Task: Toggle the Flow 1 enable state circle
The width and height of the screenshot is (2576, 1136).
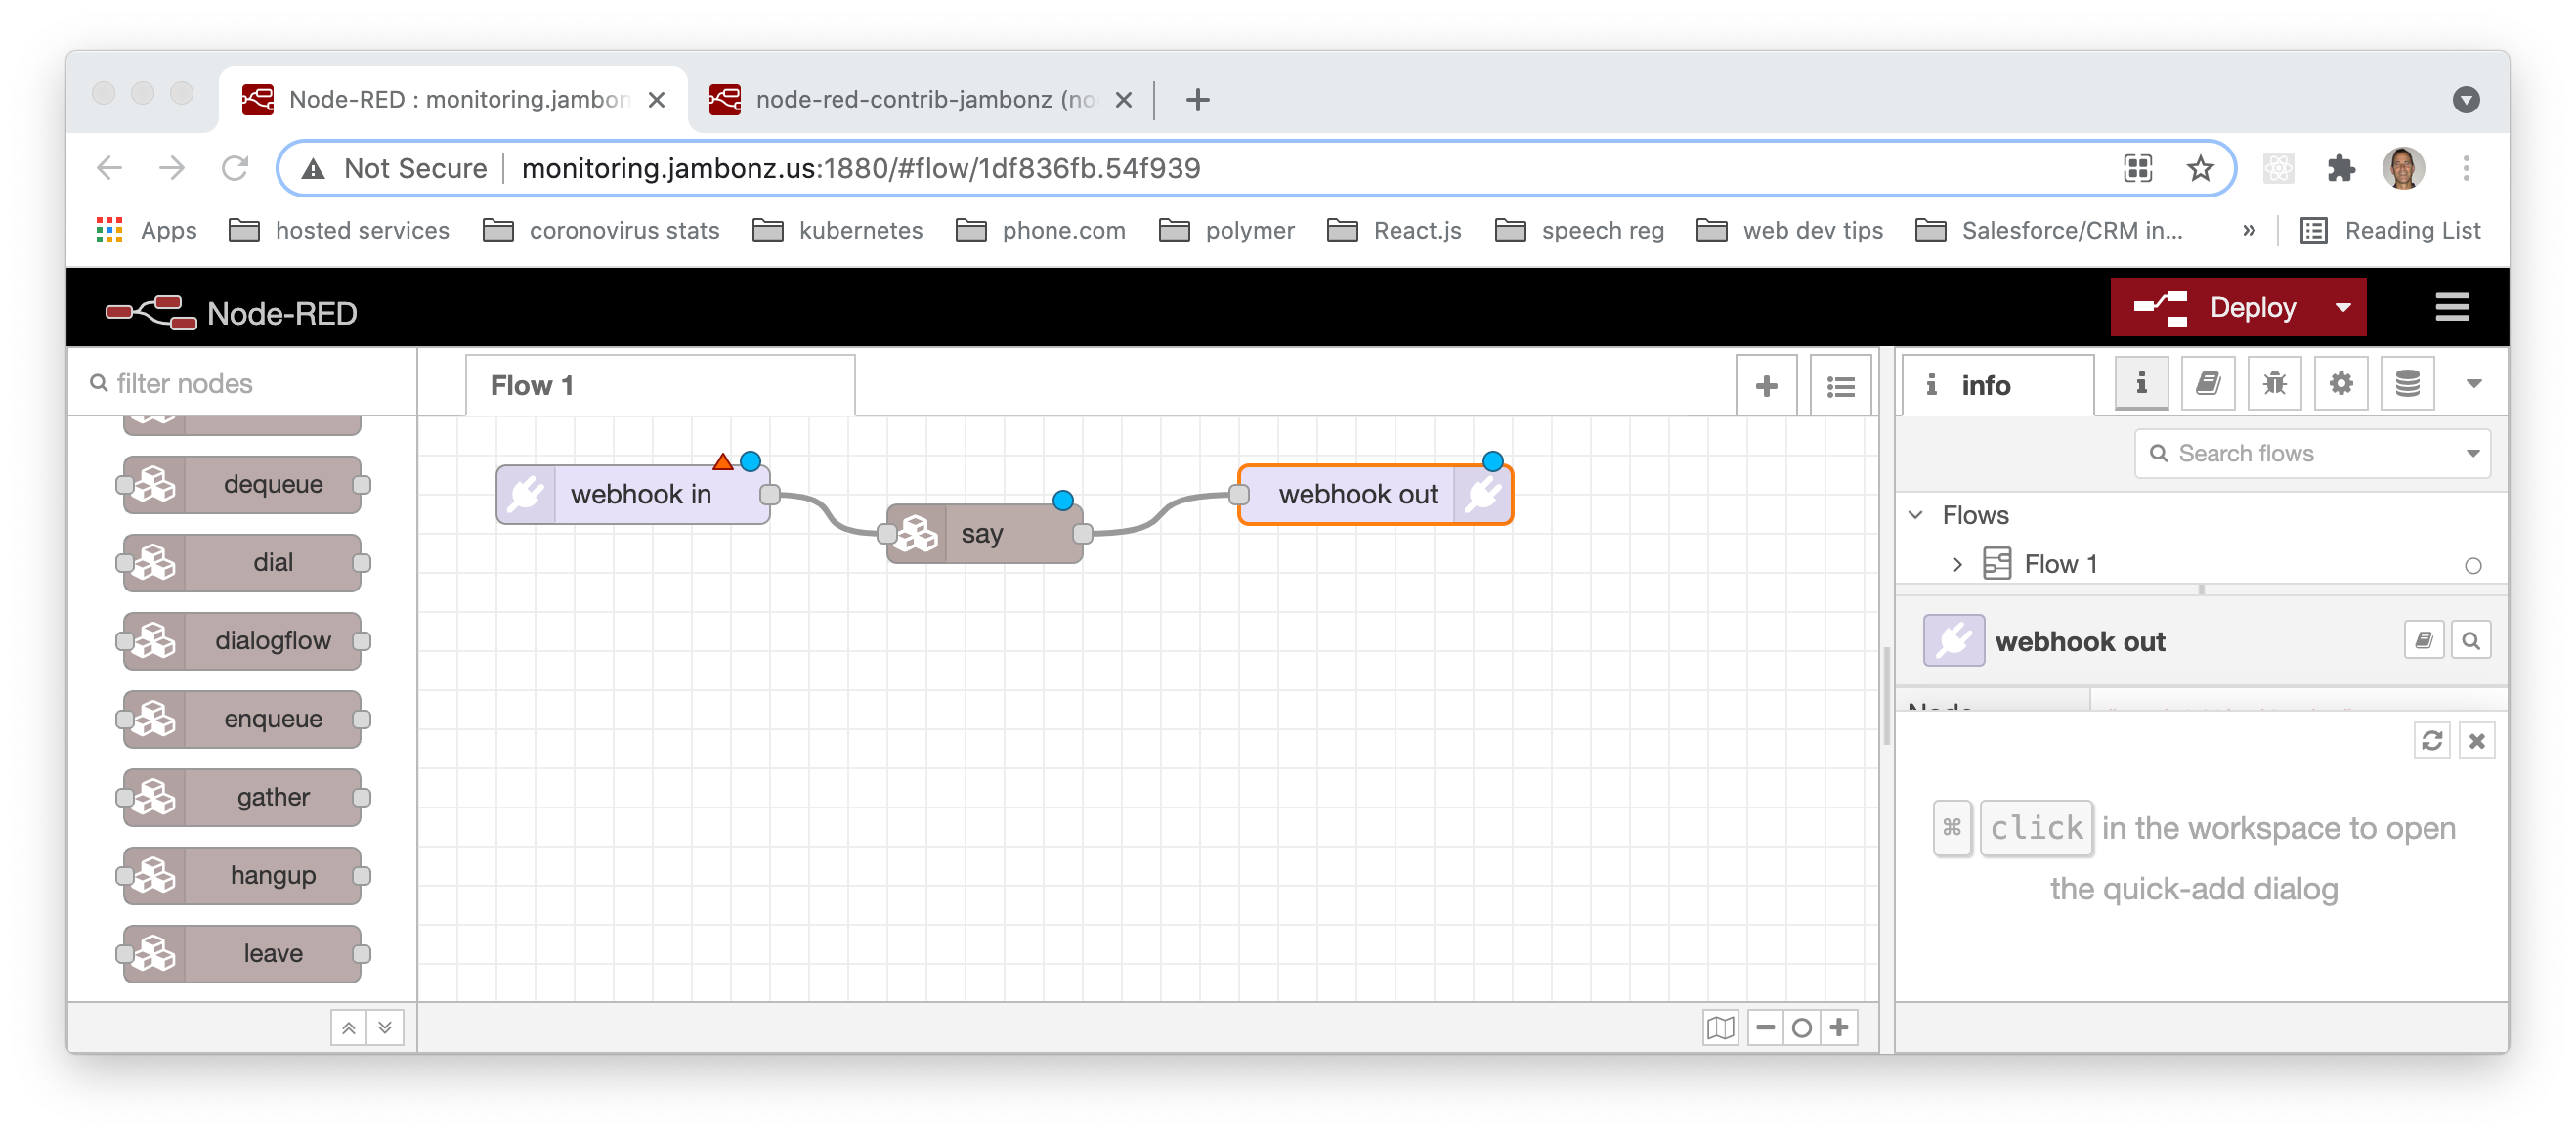Action: pyautogui.click(x=2473, y=565)
